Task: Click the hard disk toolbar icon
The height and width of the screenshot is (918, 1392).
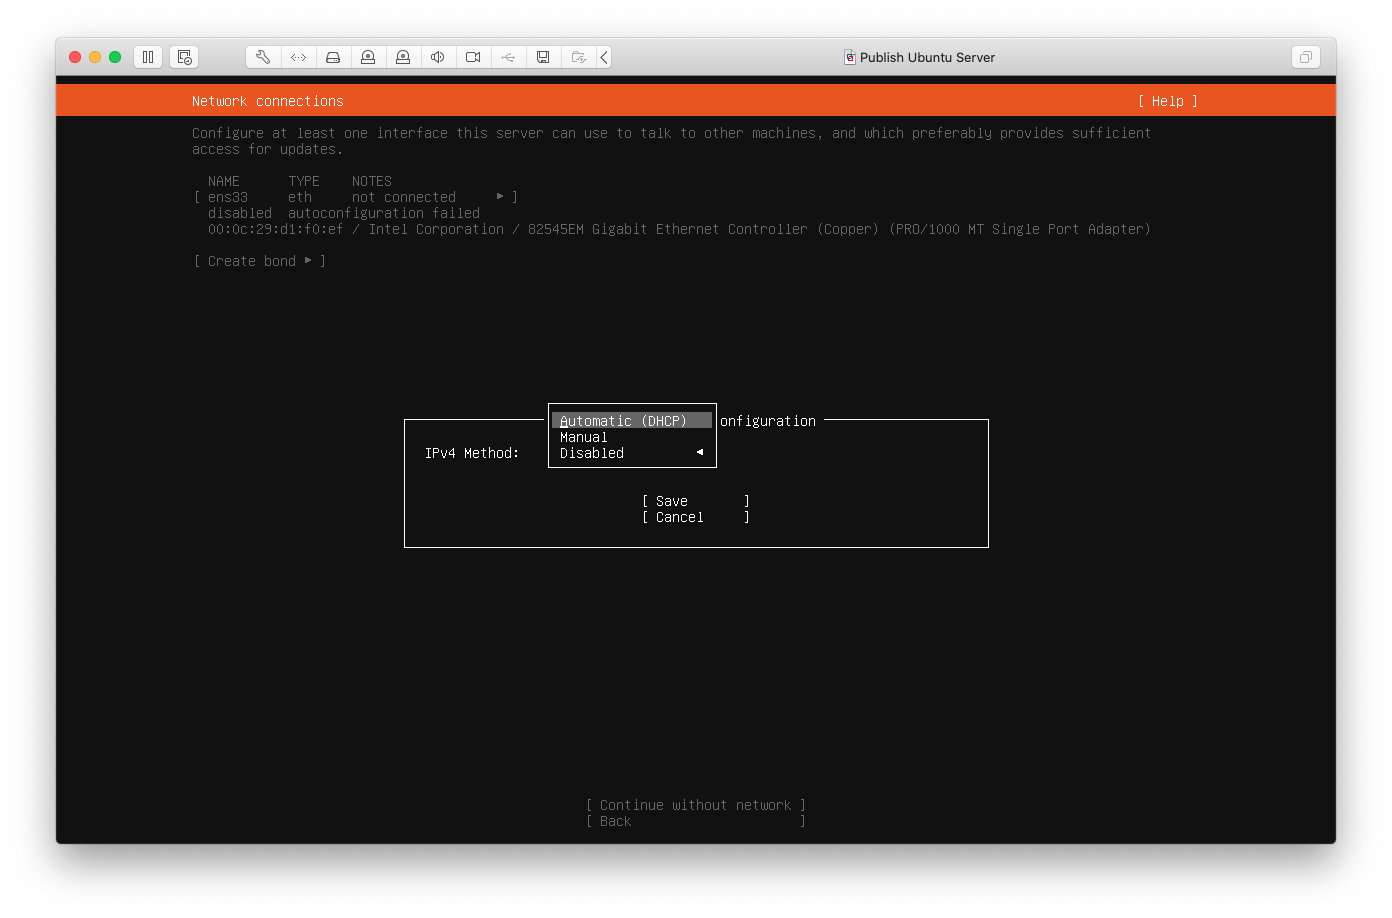Action: tap(333, 57)
